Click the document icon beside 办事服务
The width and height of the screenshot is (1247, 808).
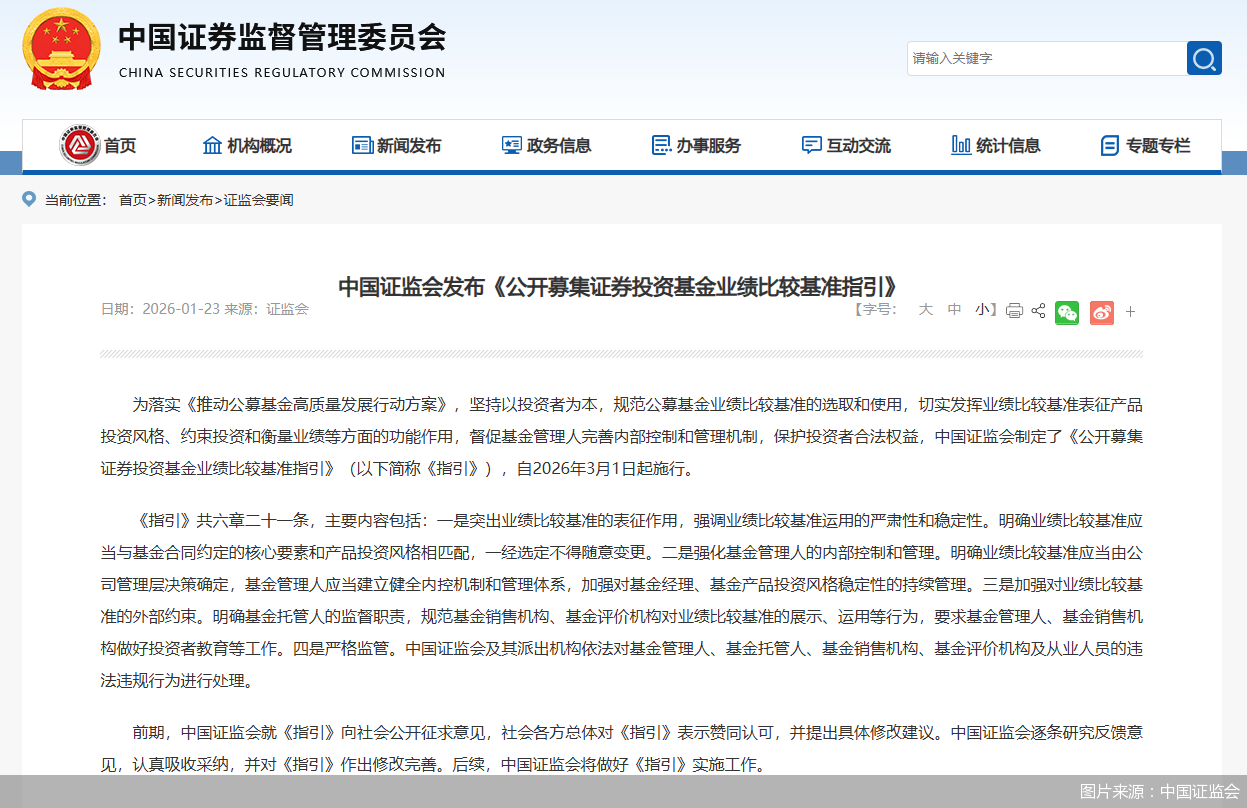(x=659, y=144)
